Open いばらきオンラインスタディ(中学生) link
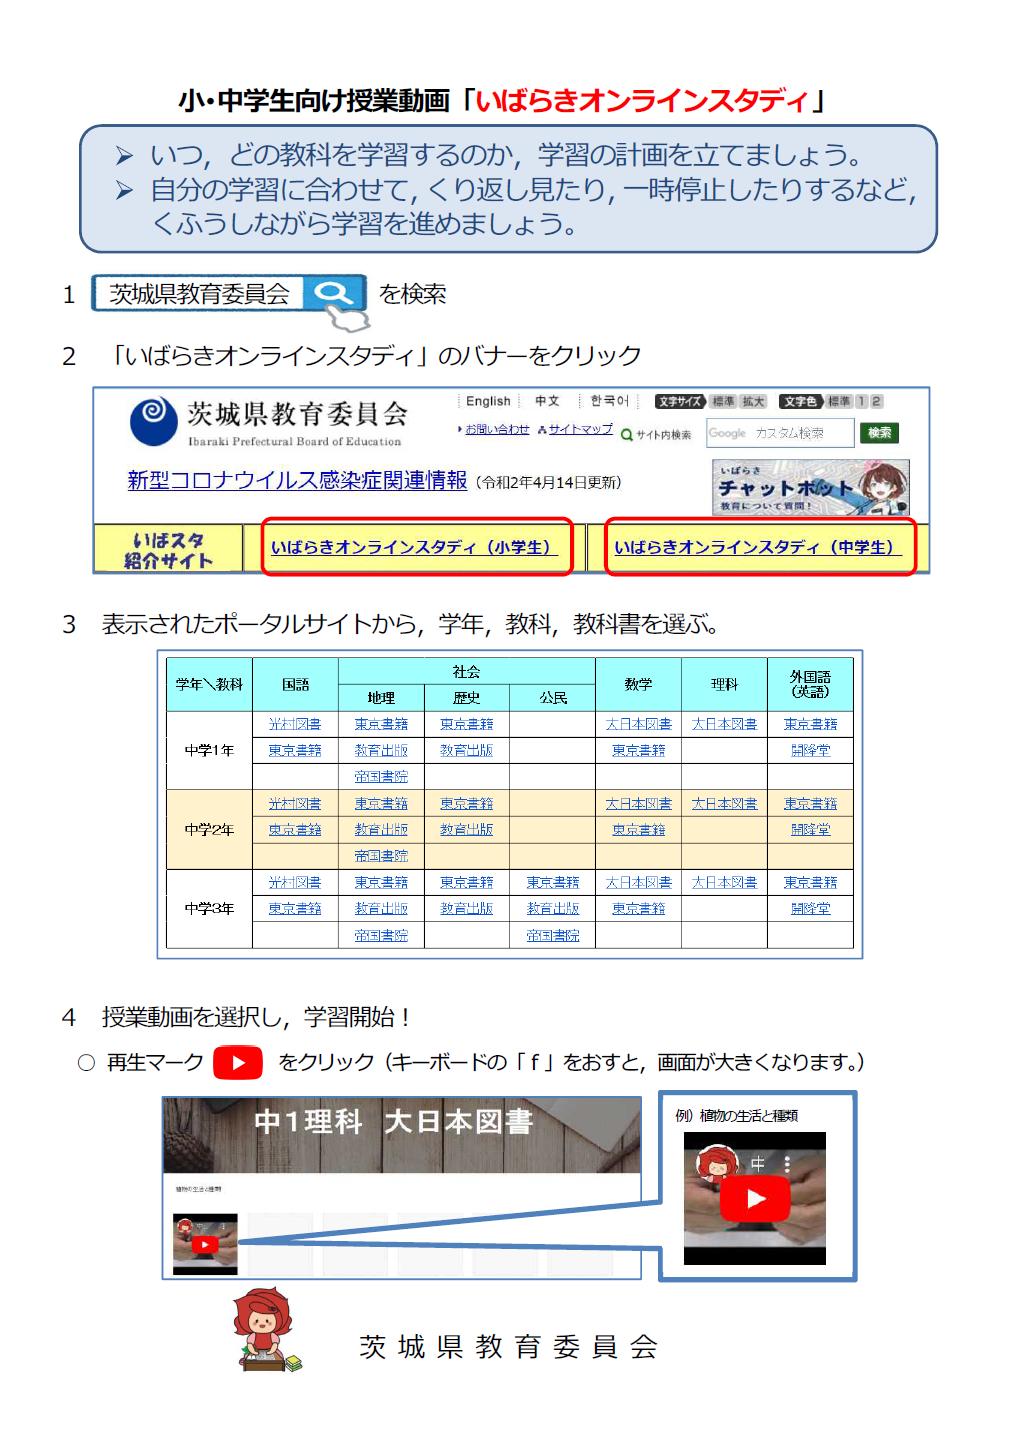This screenshot has width=1017, height=1447. [x=758, y=548]
